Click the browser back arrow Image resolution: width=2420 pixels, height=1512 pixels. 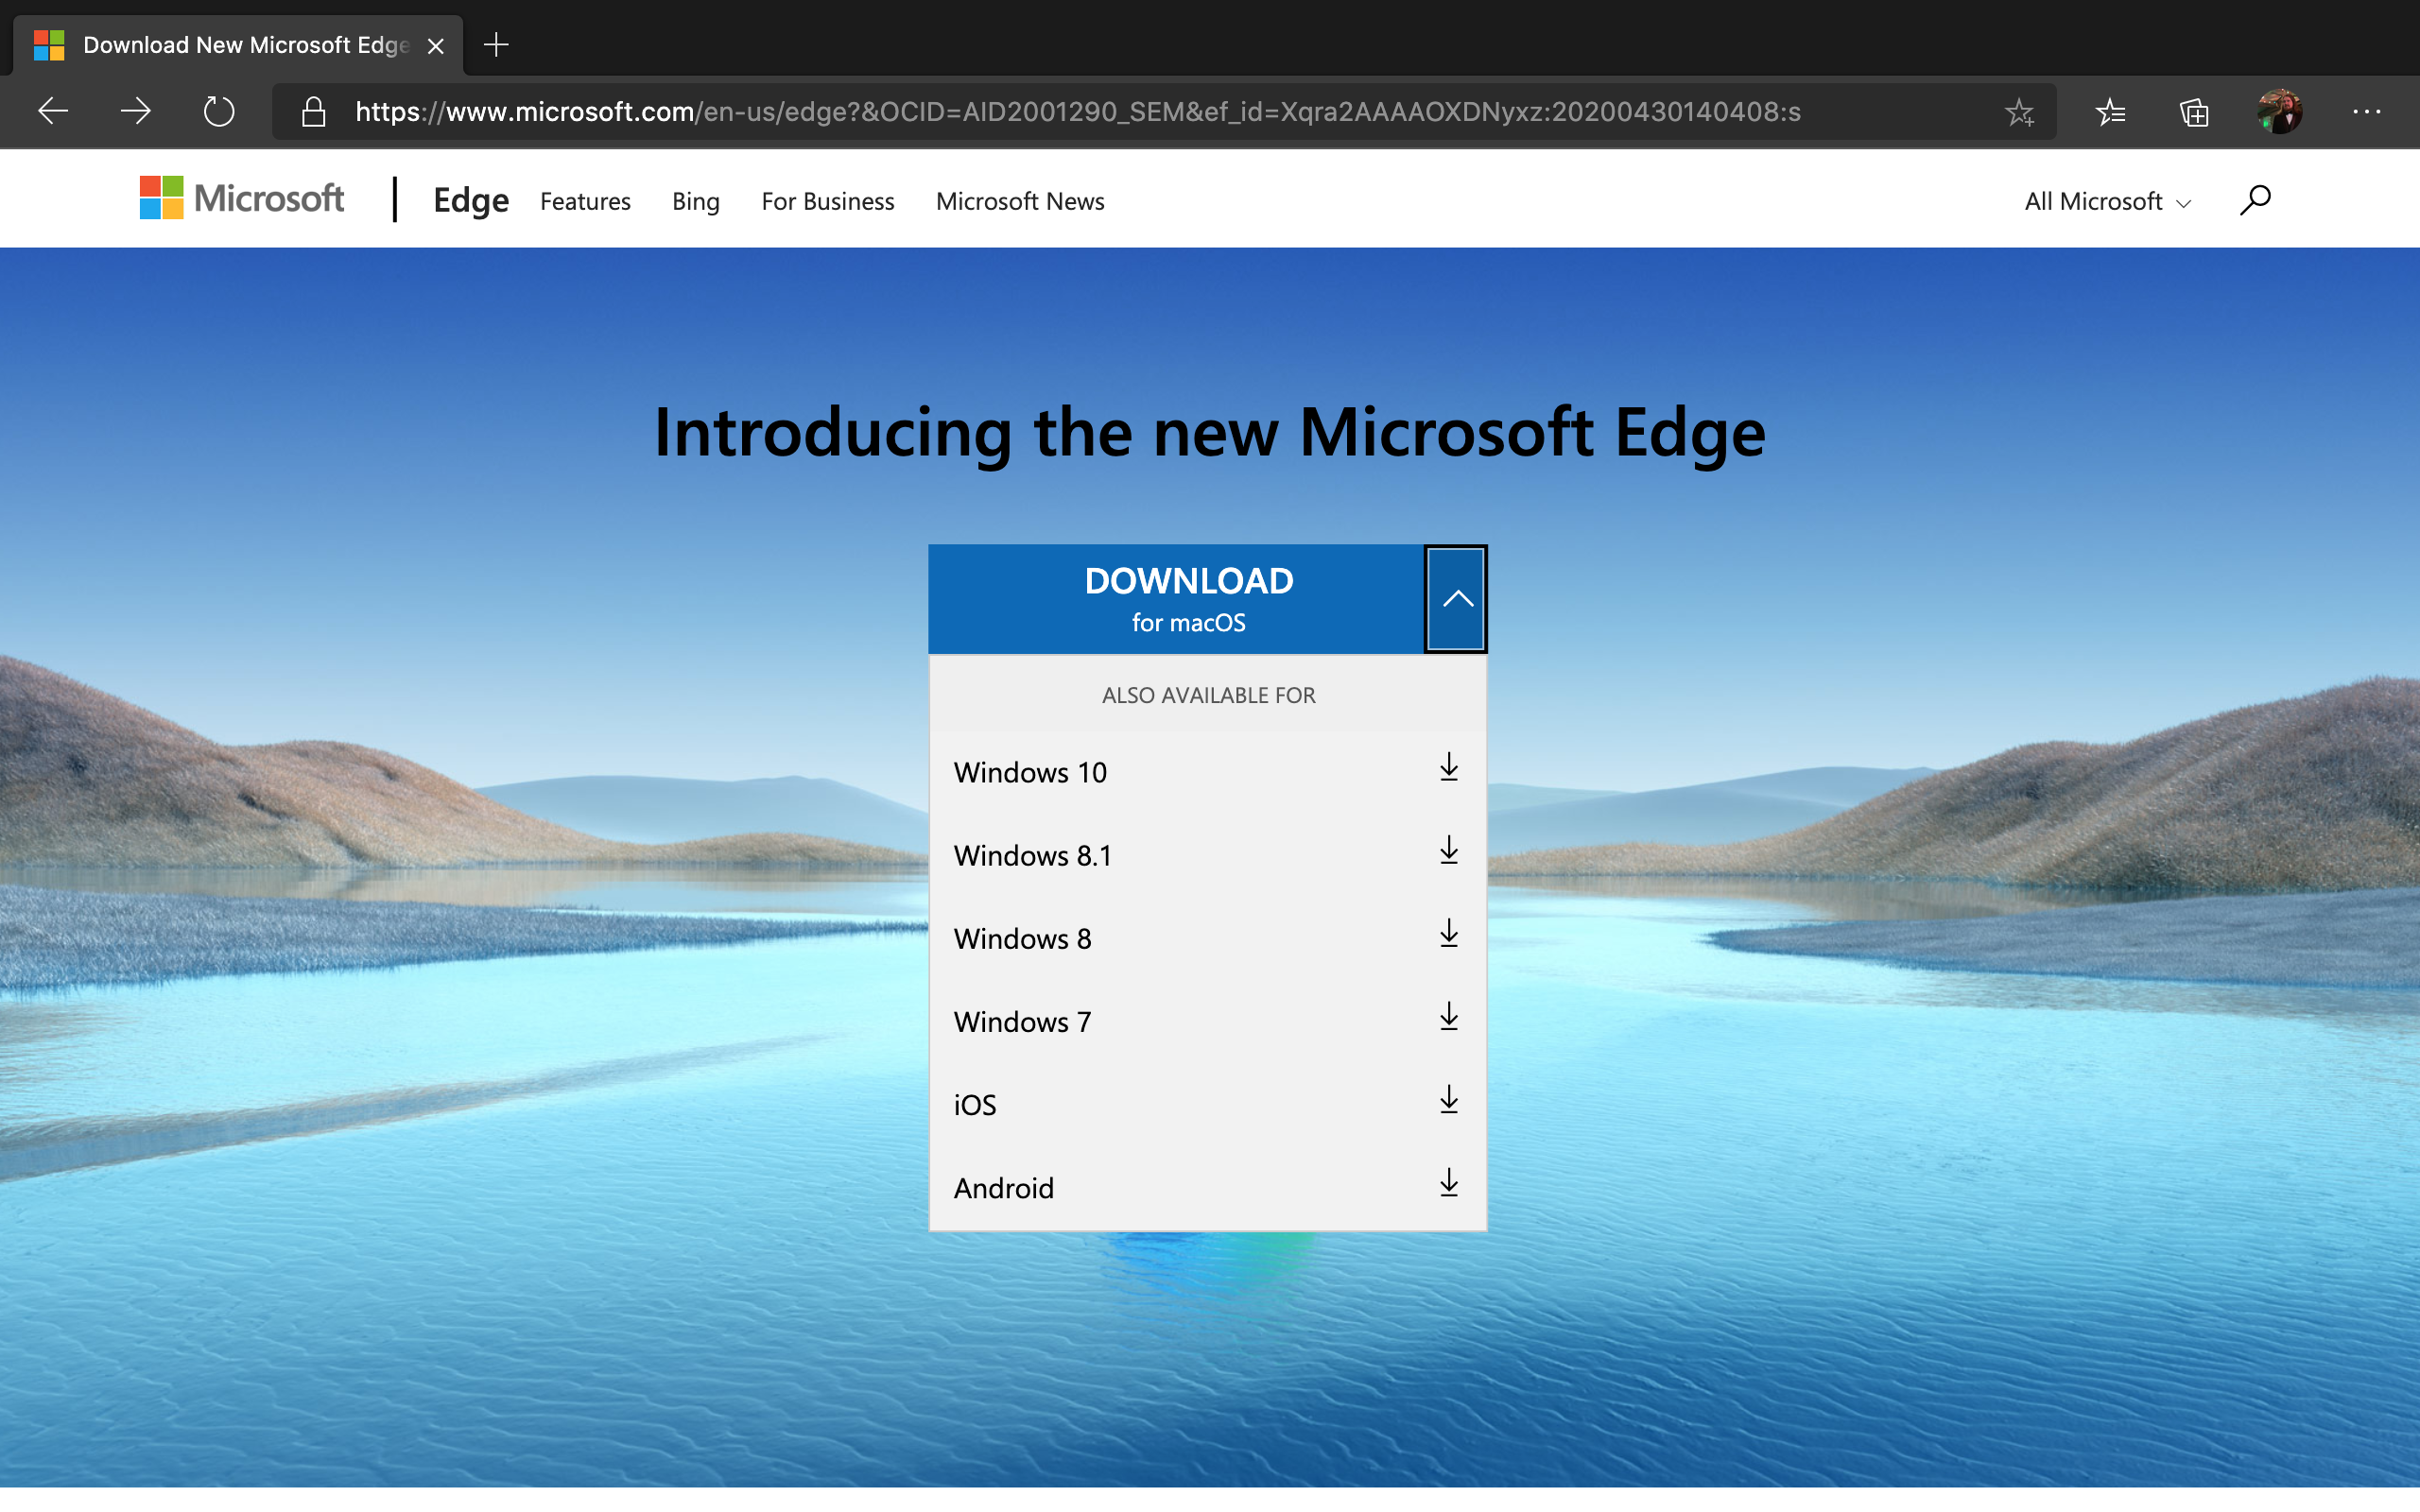coord(53,111)
